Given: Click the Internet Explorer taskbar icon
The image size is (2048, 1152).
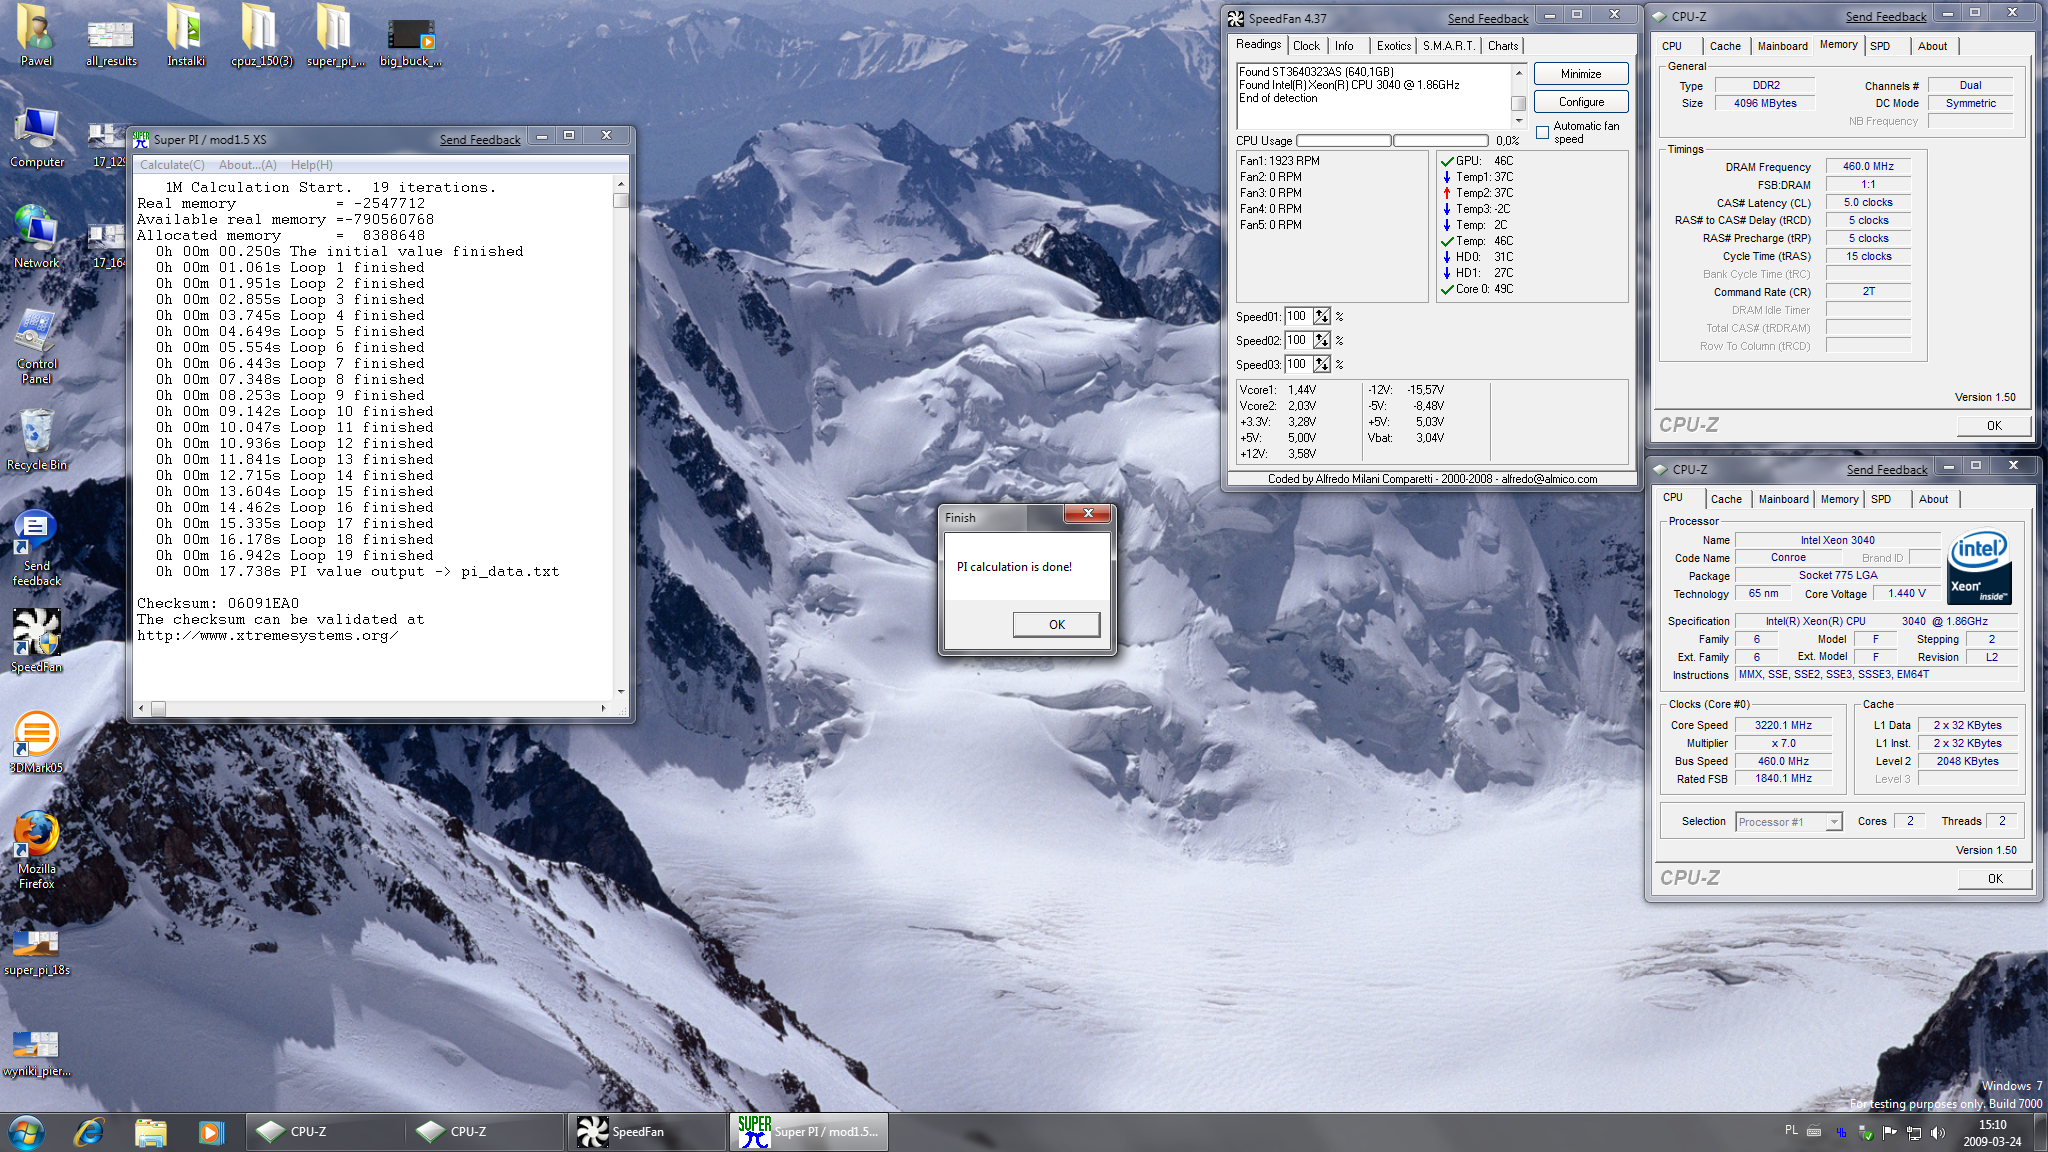Looking at the screenshot, I should (90, 1132).
